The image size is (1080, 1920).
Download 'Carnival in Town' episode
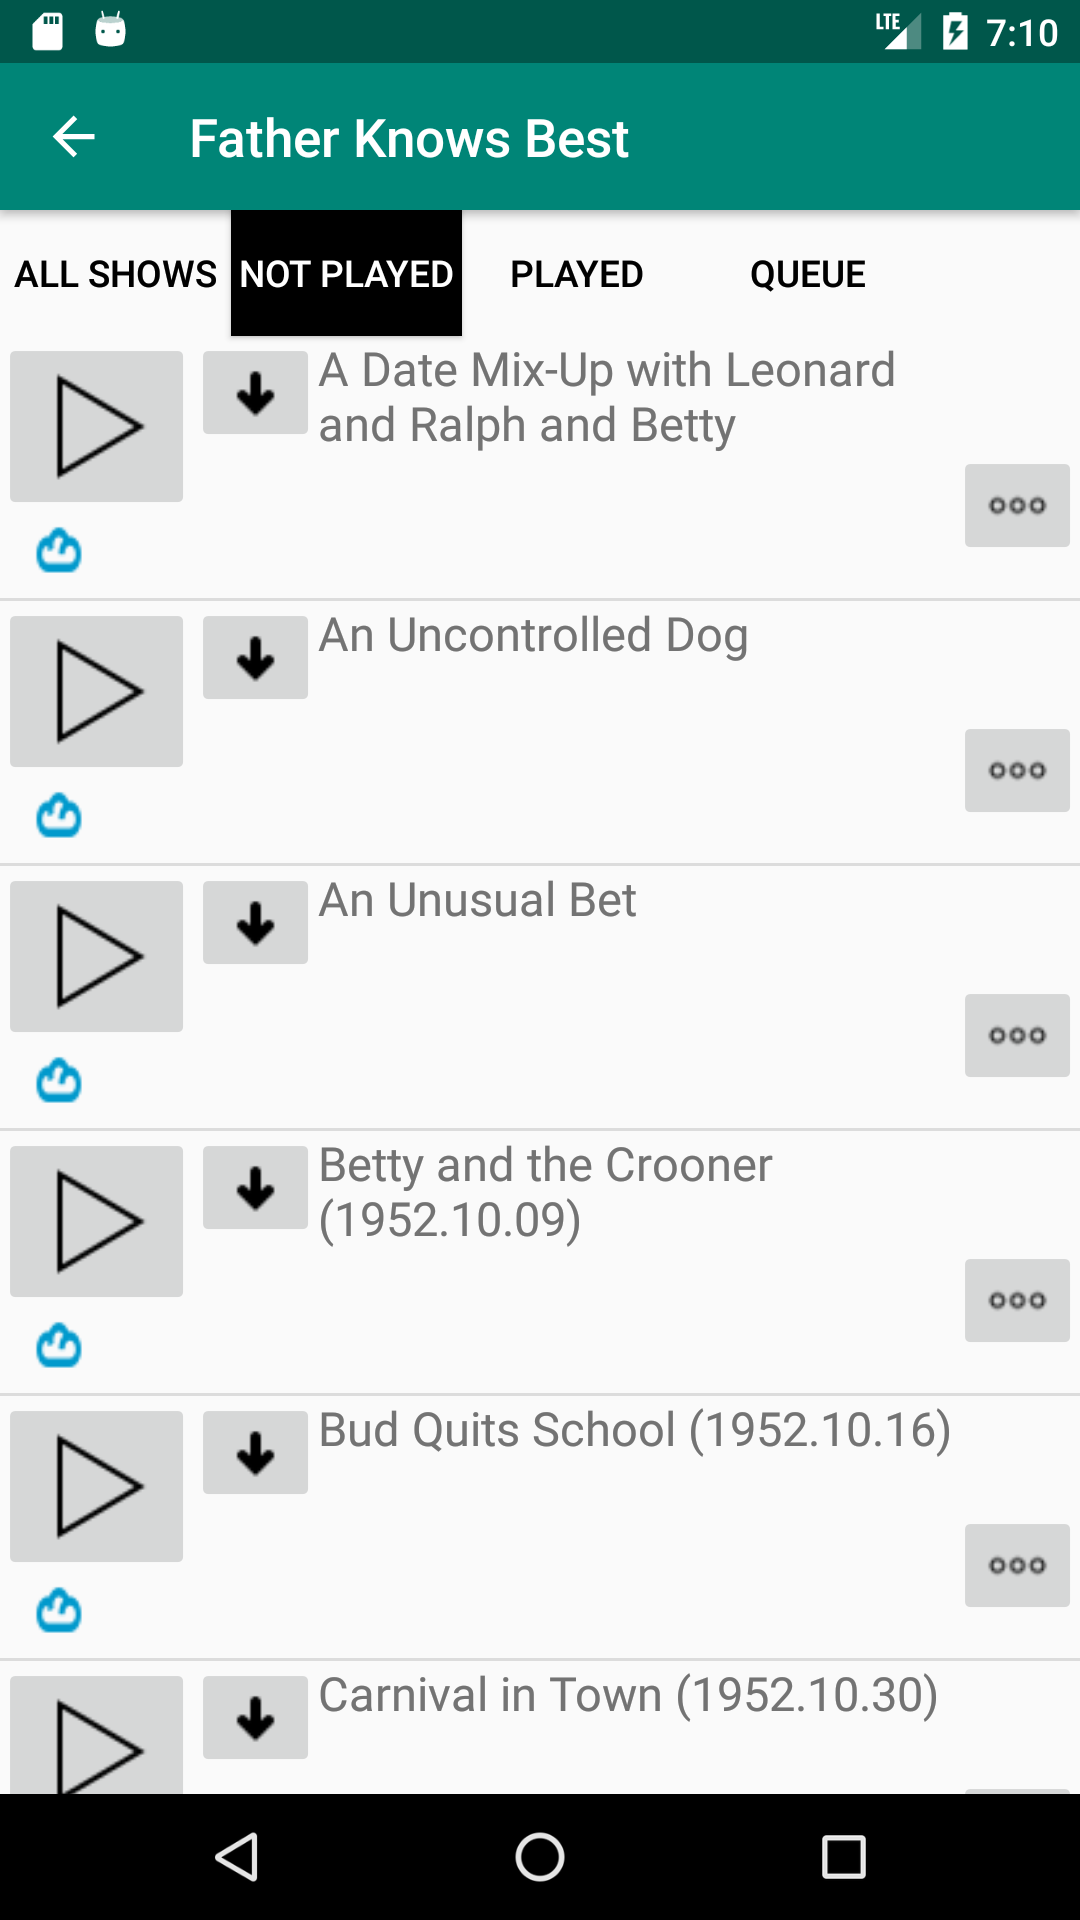[255, 1717]
